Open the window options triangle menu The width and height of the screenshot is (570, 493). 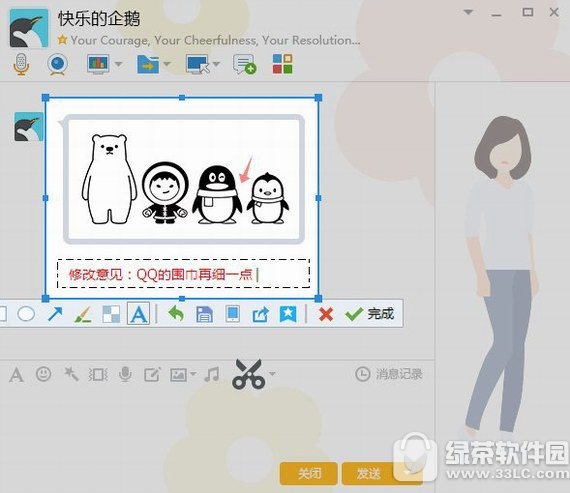(468, 12)
